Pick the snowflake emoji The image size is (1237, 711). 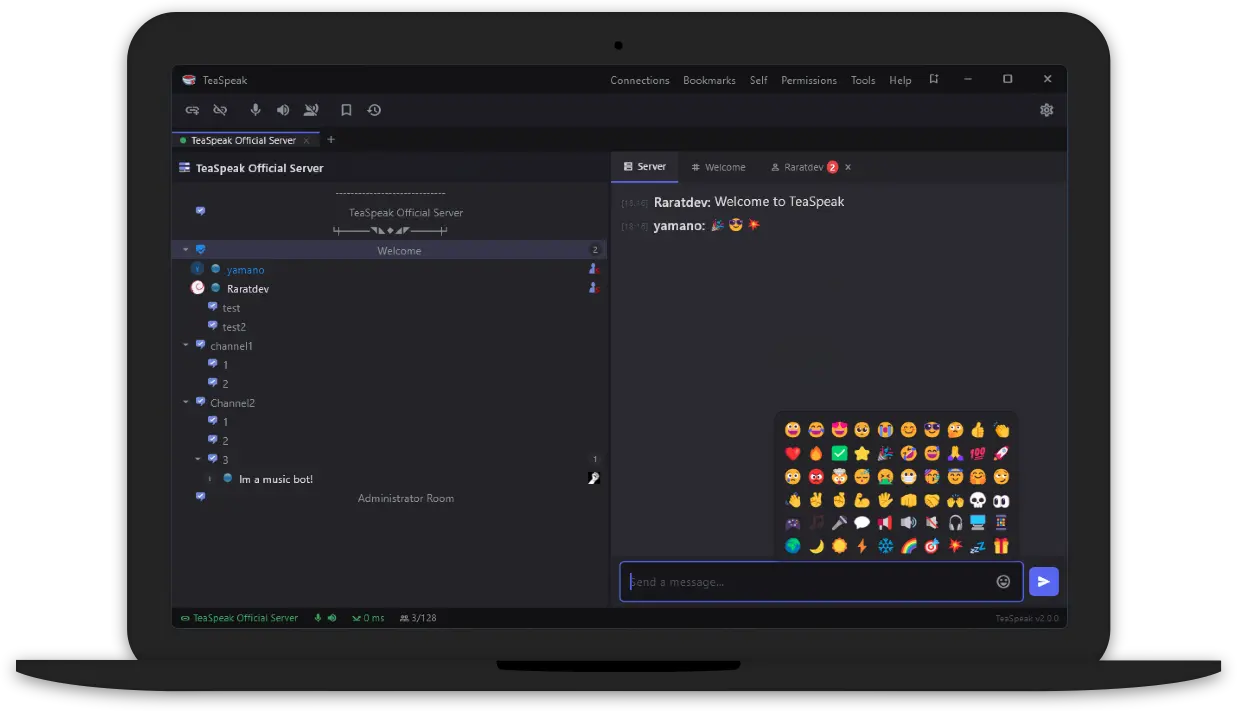pyautogui.click(x=885, y=546)
